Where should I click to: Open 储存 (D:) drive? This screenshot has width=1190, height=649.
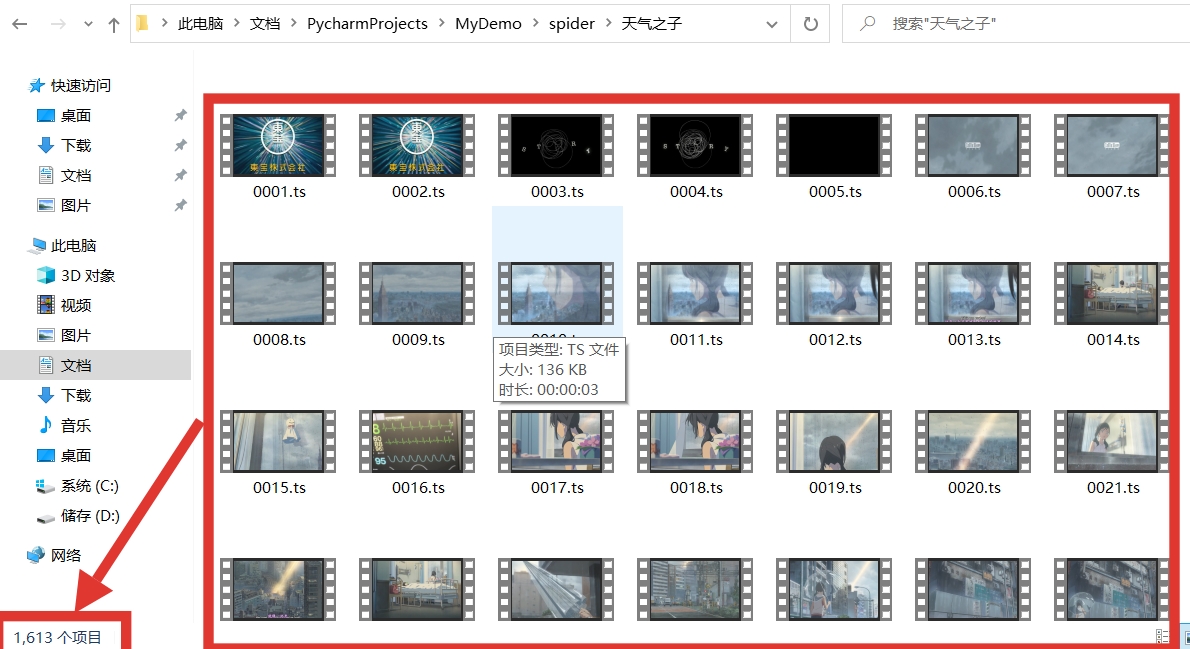(90, 516)
